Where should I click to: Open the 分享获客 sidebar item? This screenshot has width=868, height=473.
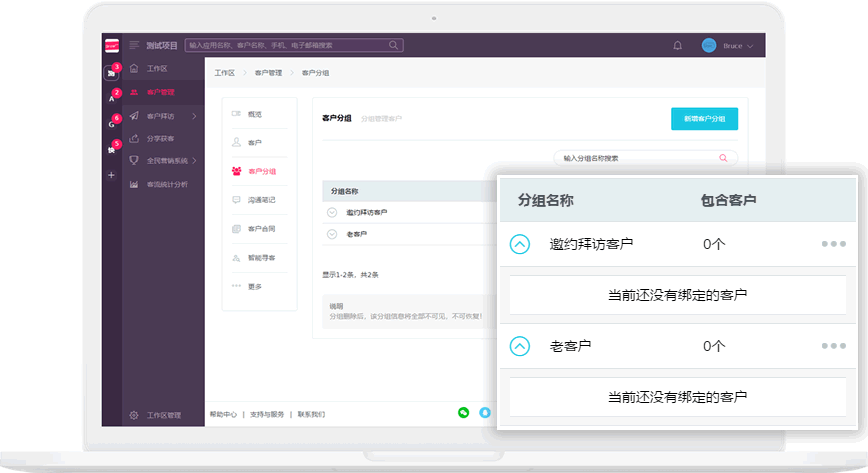pos(160,138)
